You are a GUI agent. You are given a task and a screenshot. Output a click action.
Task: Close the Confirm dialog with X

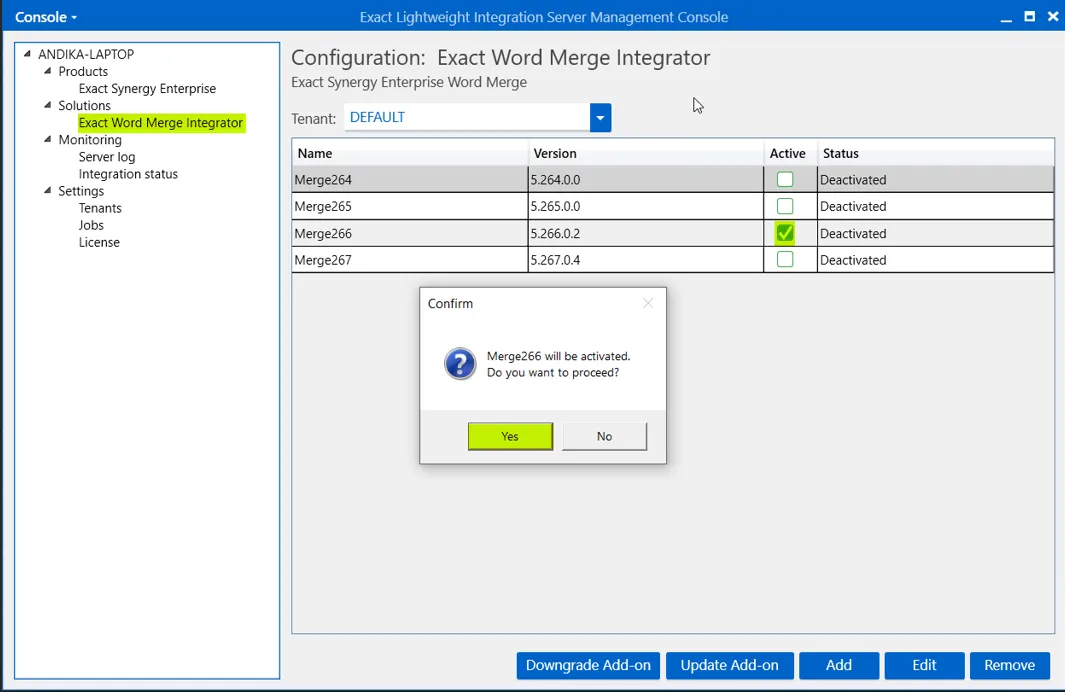[x=648, y=303]
